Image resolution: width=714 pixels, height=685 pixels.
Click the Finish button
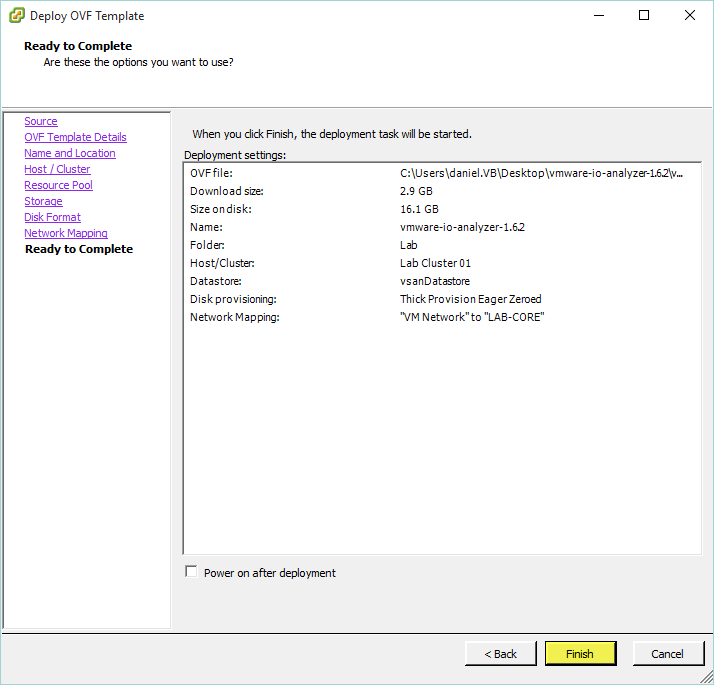580,654
